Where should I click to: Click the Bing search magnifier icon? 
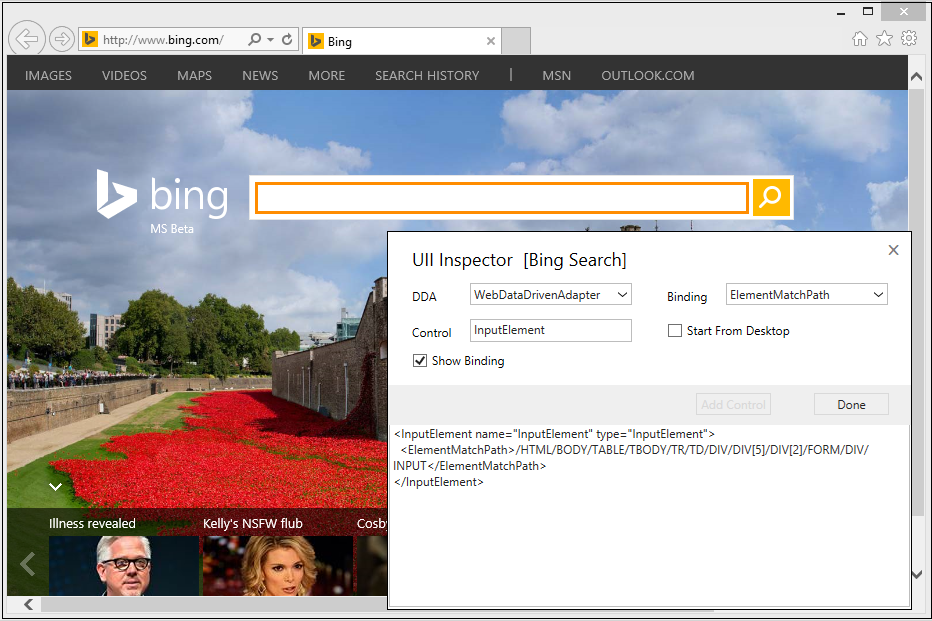pos(770,197)
